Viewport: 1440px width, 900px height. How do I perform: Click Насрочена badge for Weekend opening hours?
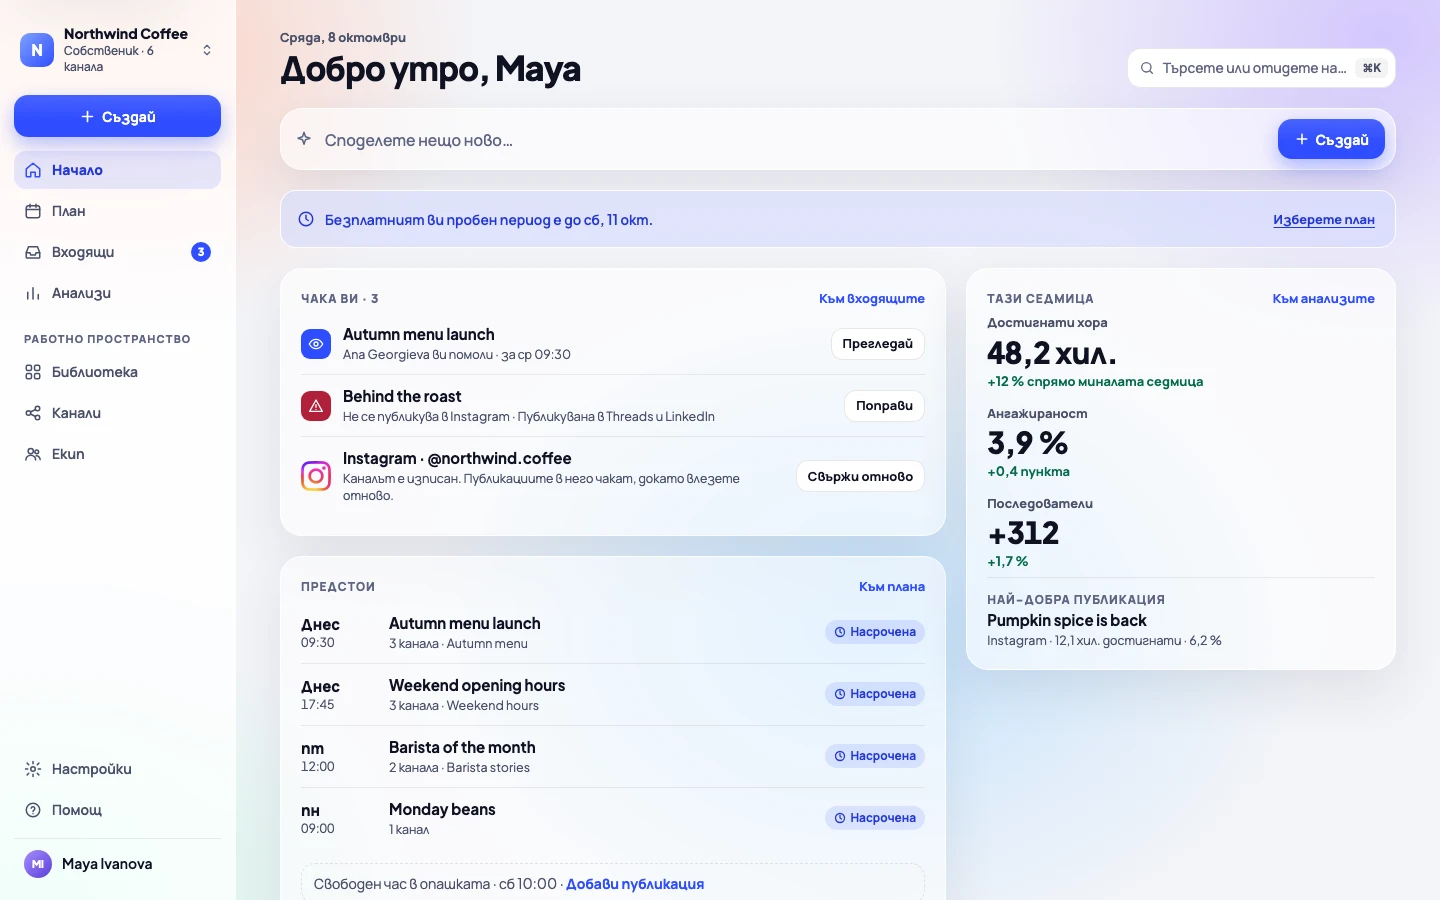coord(875,694)
